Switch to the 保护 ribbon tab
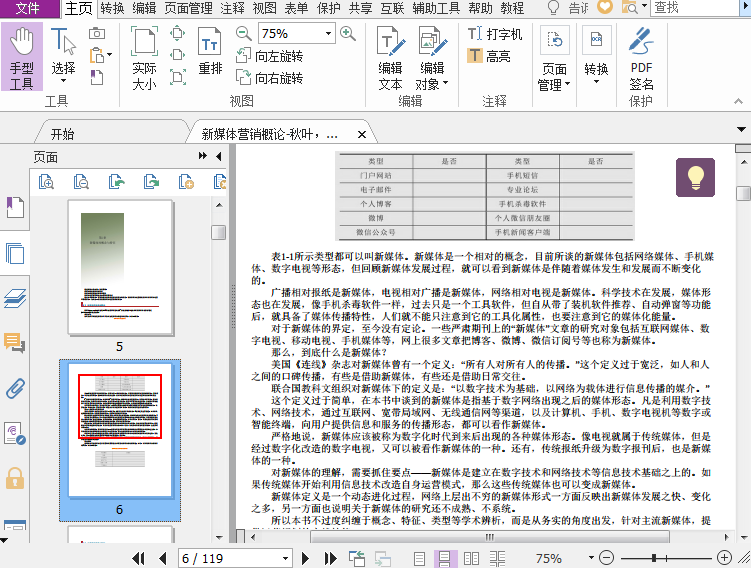This screenshot has width=751, height=568. click(329, 8)
